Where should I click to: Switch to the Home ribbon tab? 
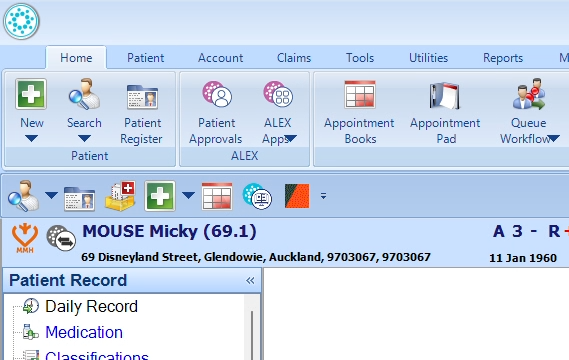(76, 58)
